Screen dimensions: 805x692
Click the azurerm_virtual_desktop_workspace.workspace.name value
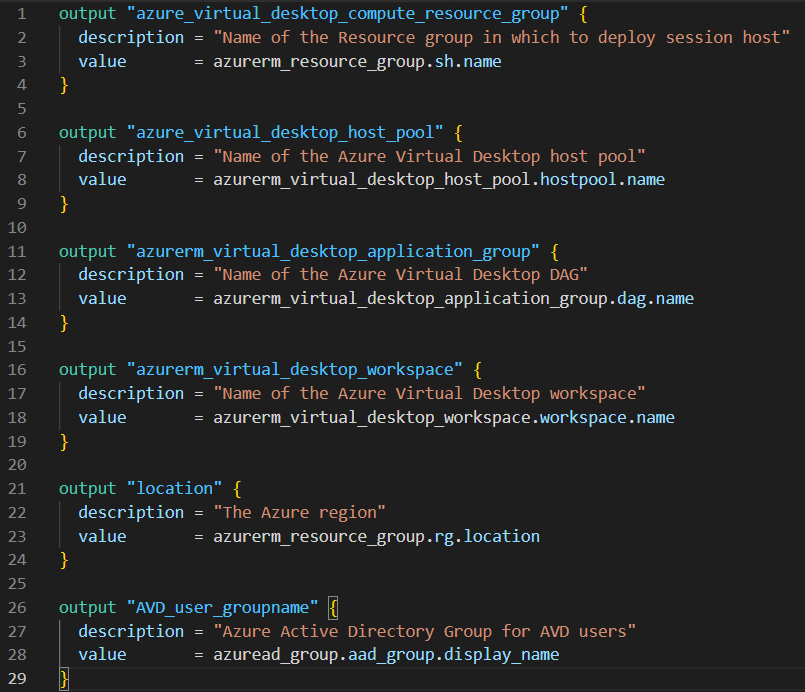point(444,417)
